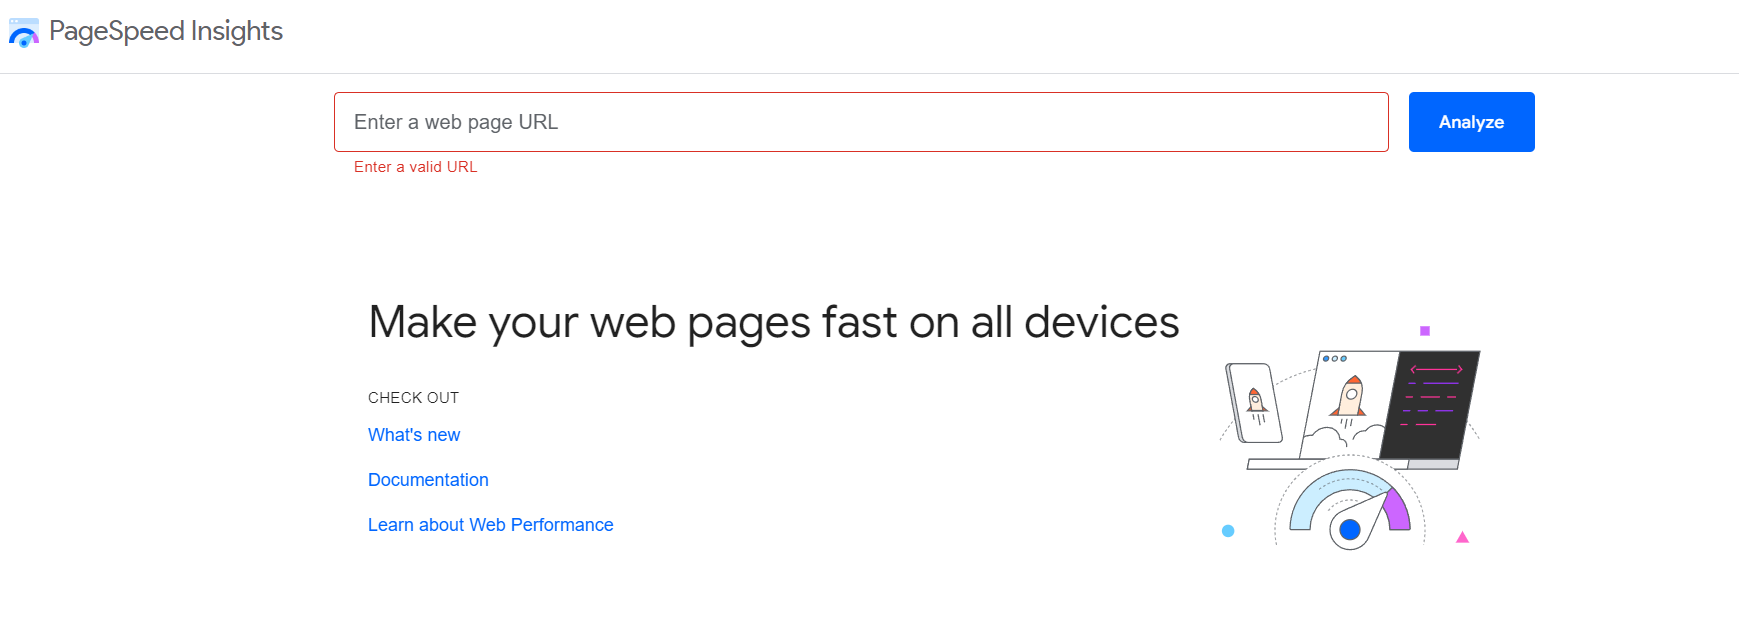Click the blue needle on the gauge graphic

pyautogui.click(x=1351, y=528)
